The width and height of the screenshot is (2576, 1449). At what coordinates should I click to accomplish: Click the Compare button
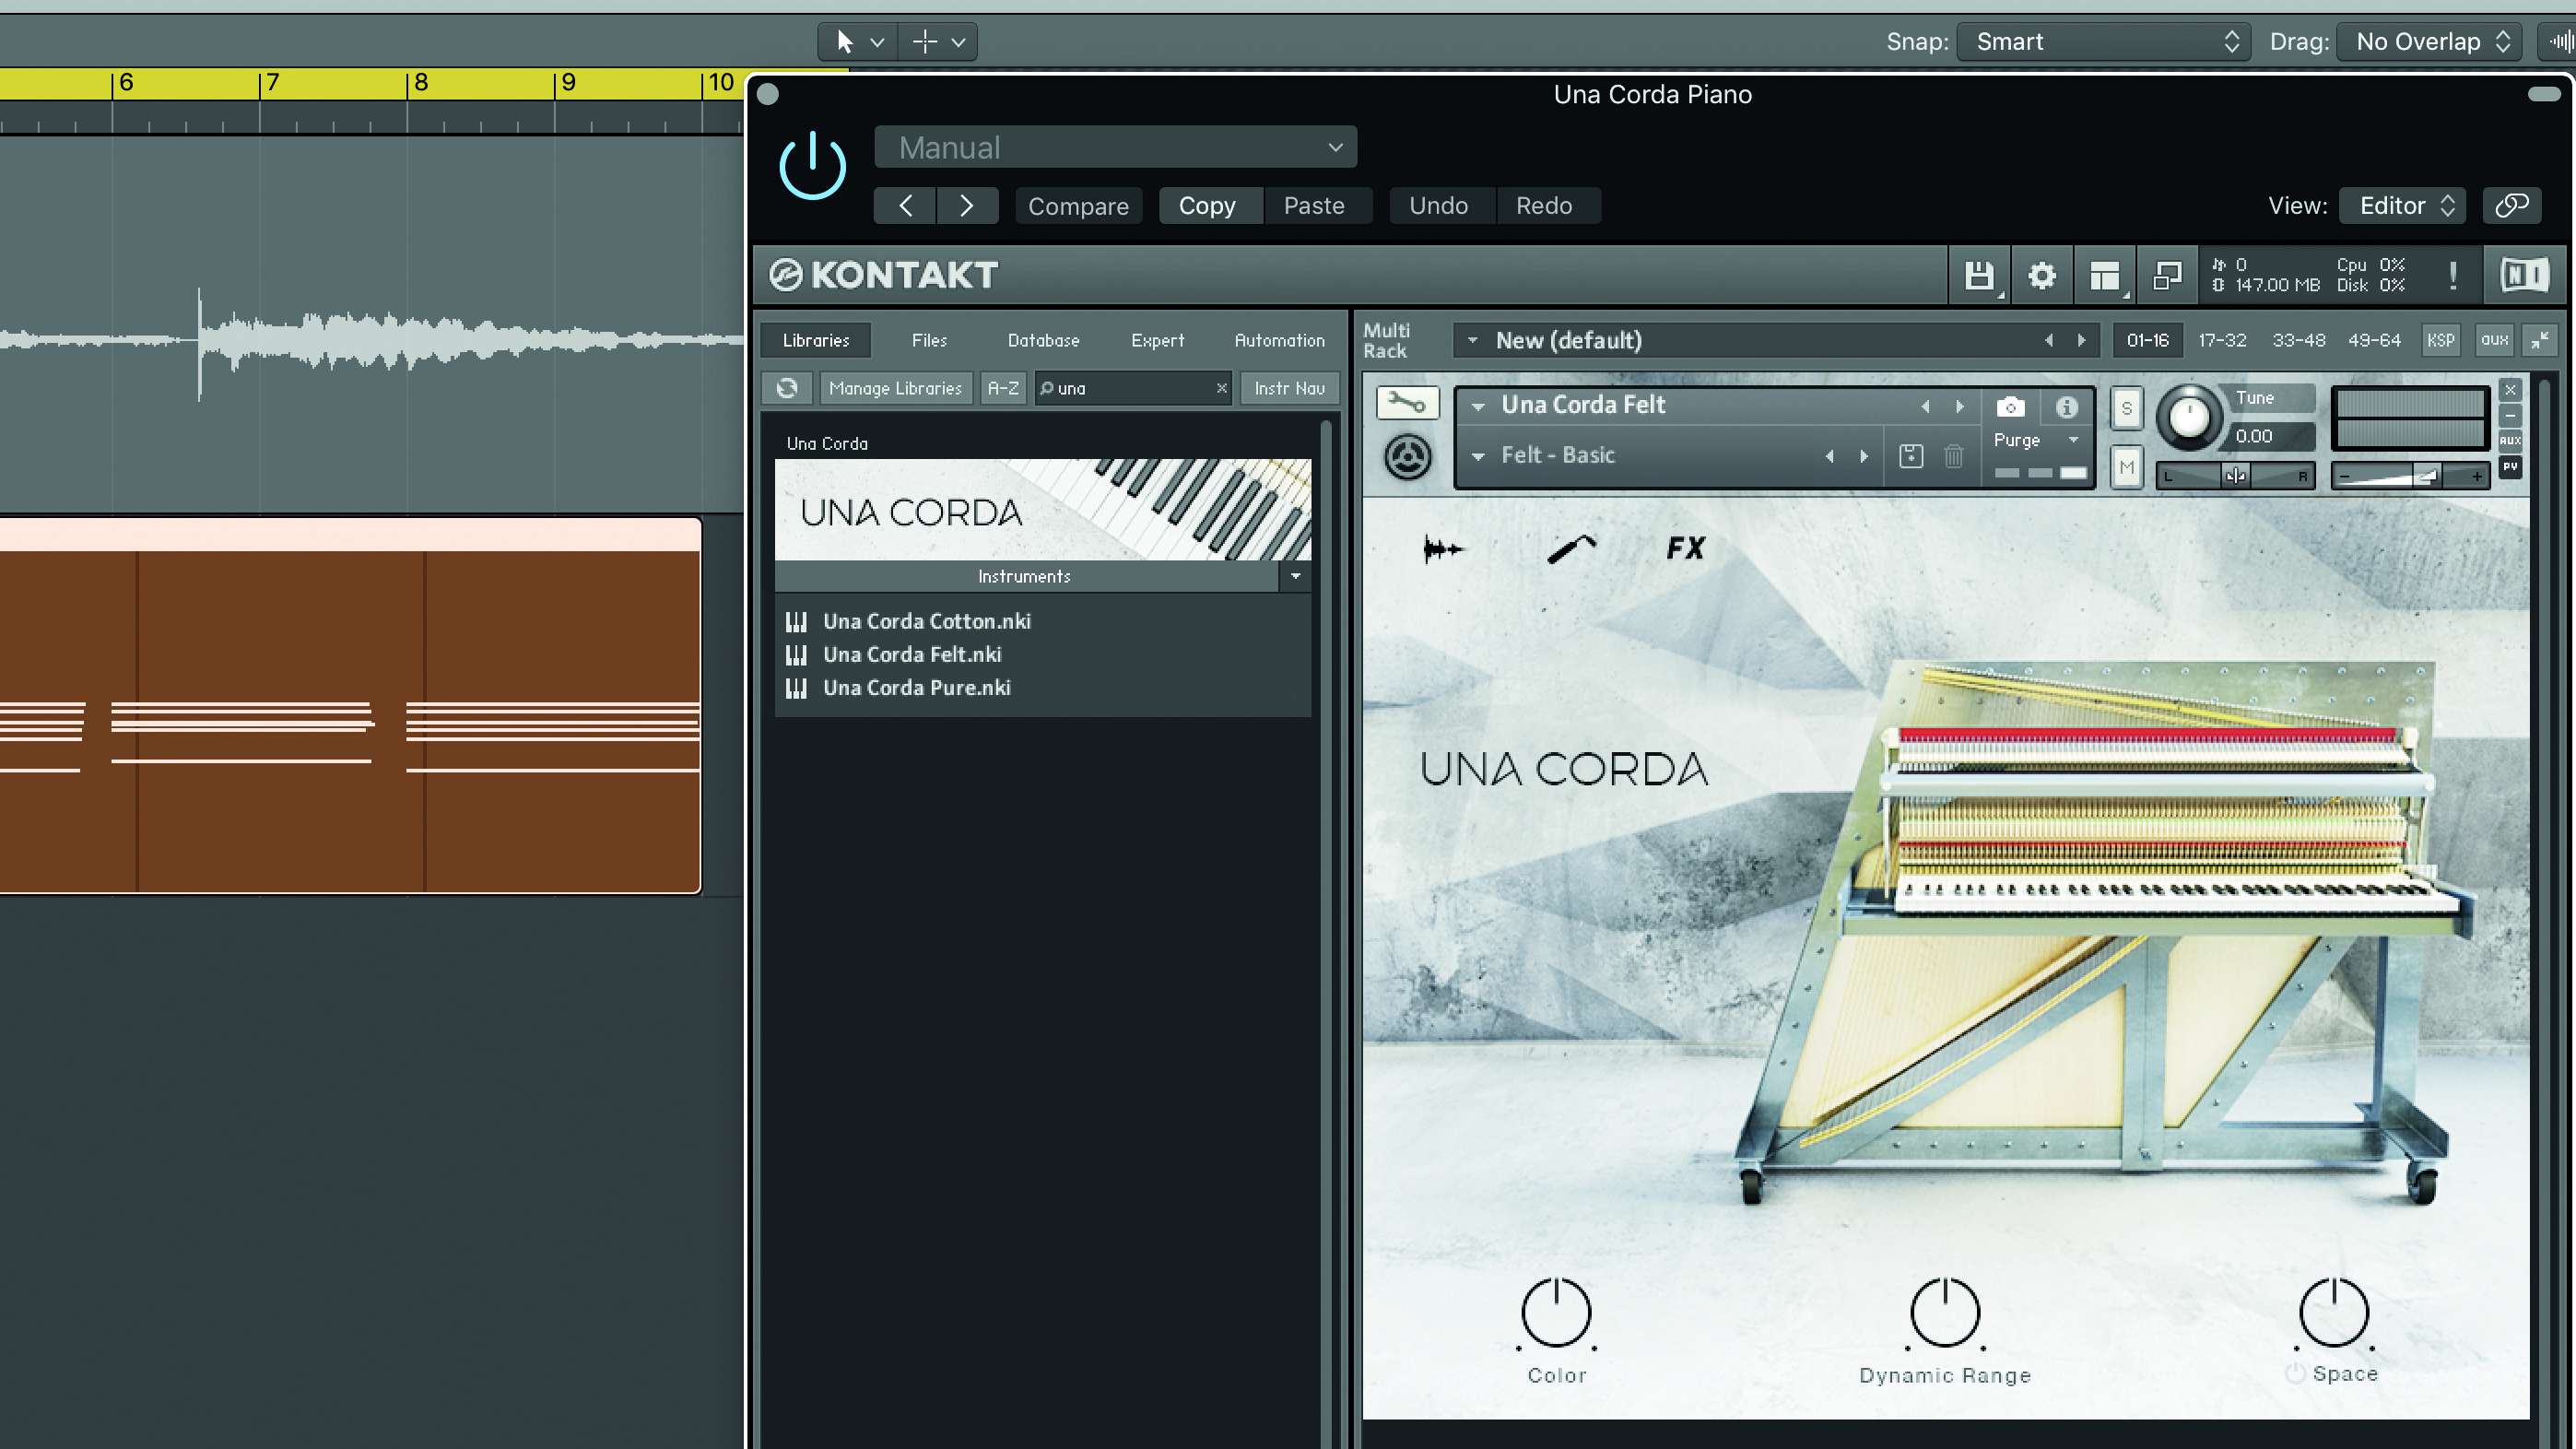click(1078, 205)
